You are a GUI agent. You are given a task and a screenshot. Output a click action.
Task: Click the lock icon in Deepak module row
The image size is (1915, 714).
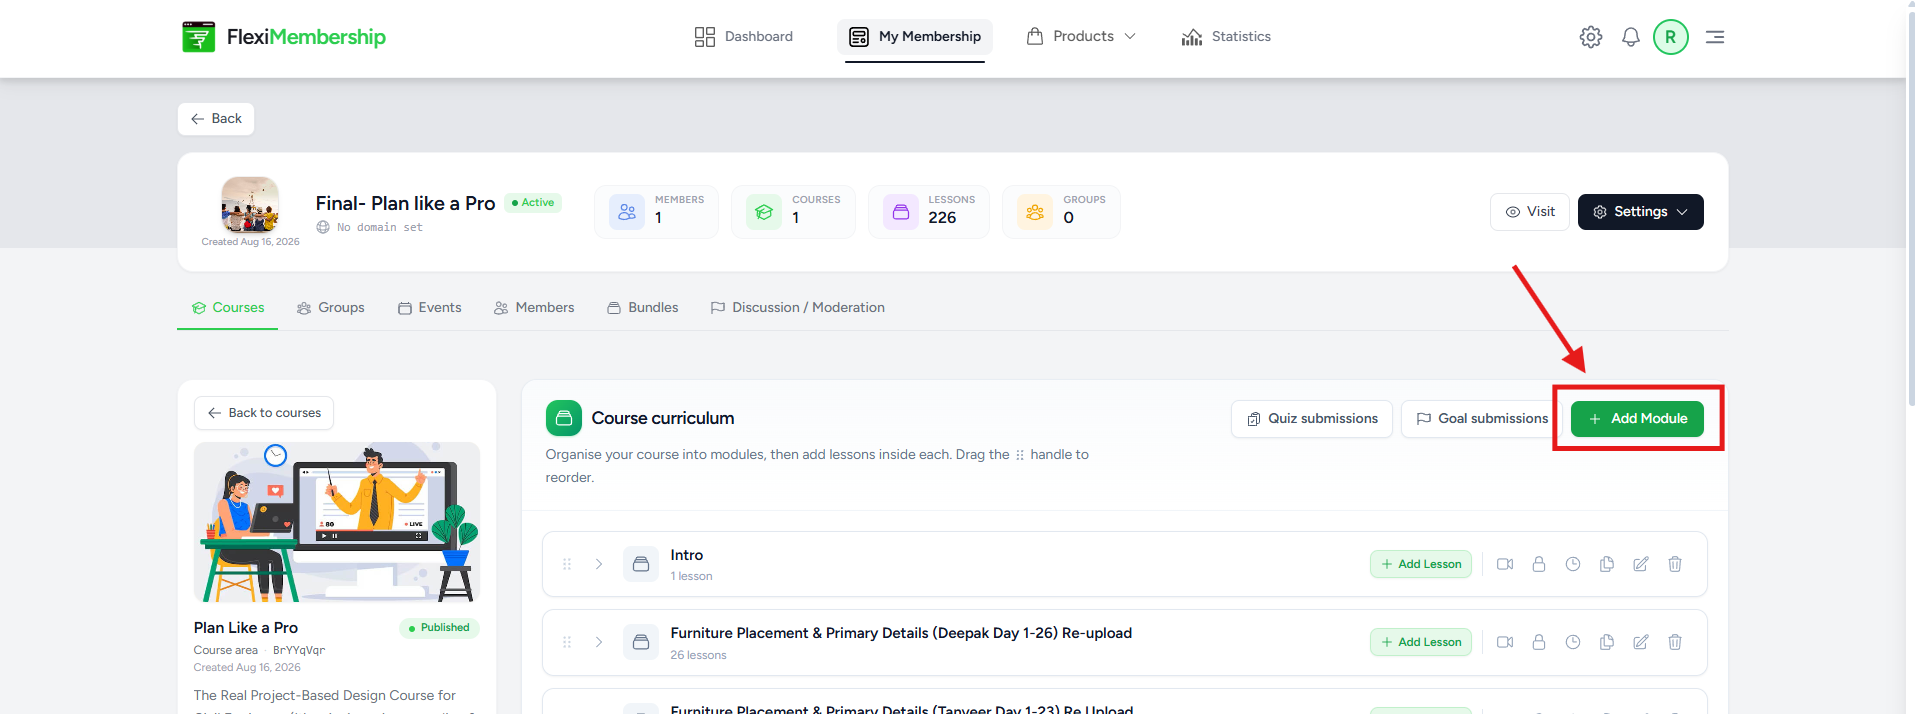point(1539,642)
